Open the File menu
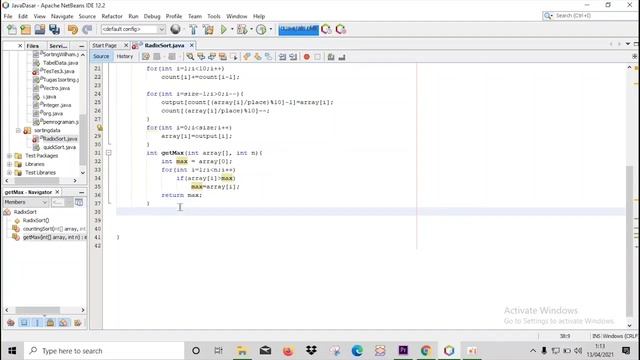This screenshot has height=360, width=640. (8, 16)
